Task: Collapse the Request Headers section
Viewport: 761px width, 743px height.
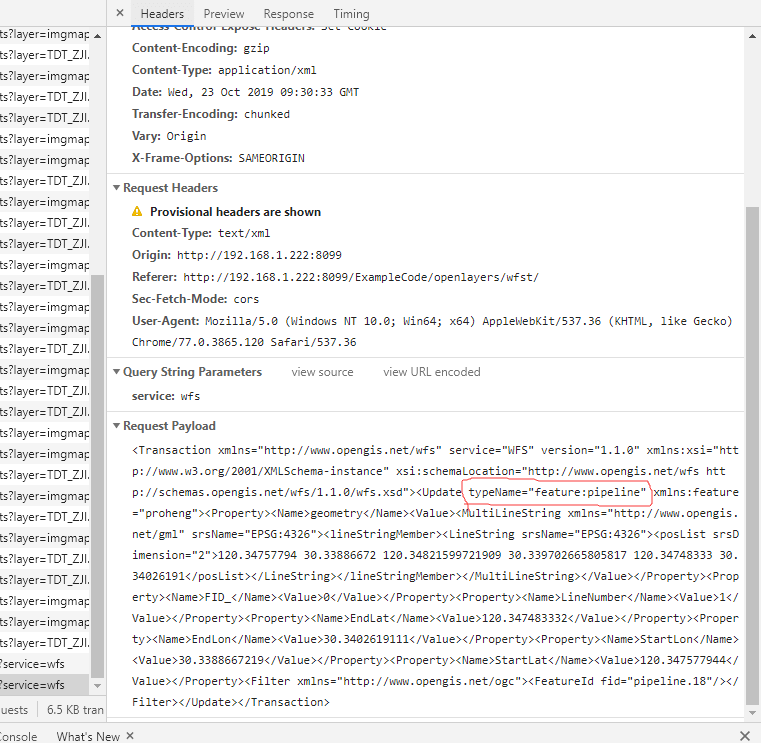Action: pos(117,188)
